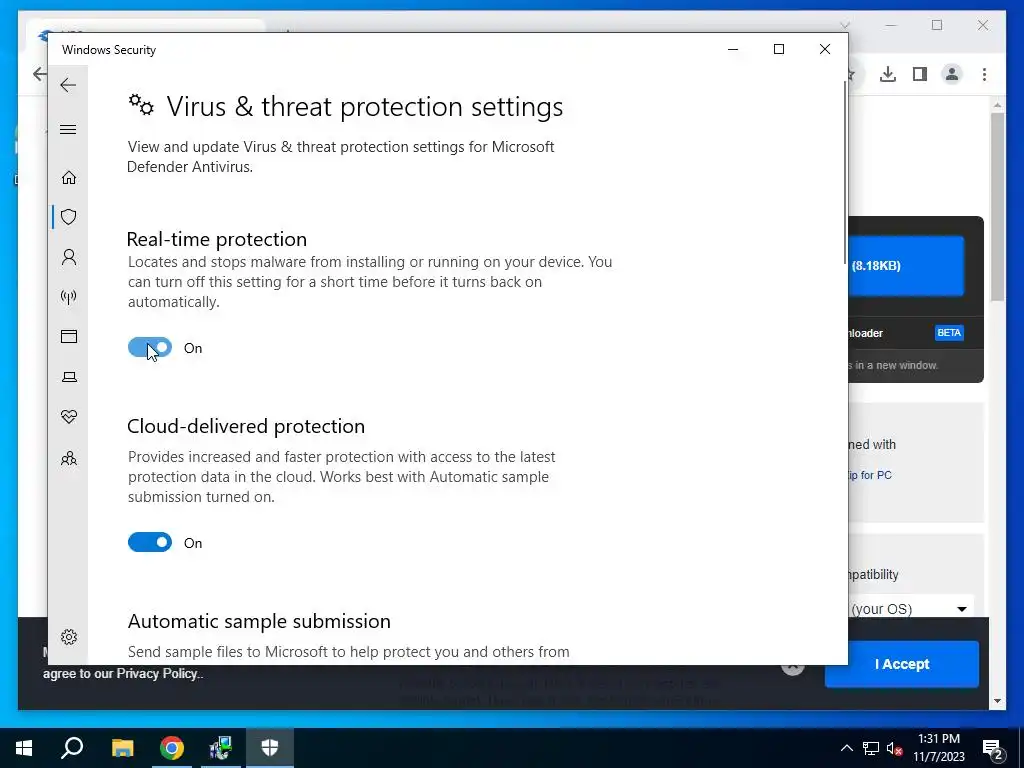Viewport: 1024px width, 768px height.
Task: Click the Automatic sample submission heading
Action: tap(259, 621)
